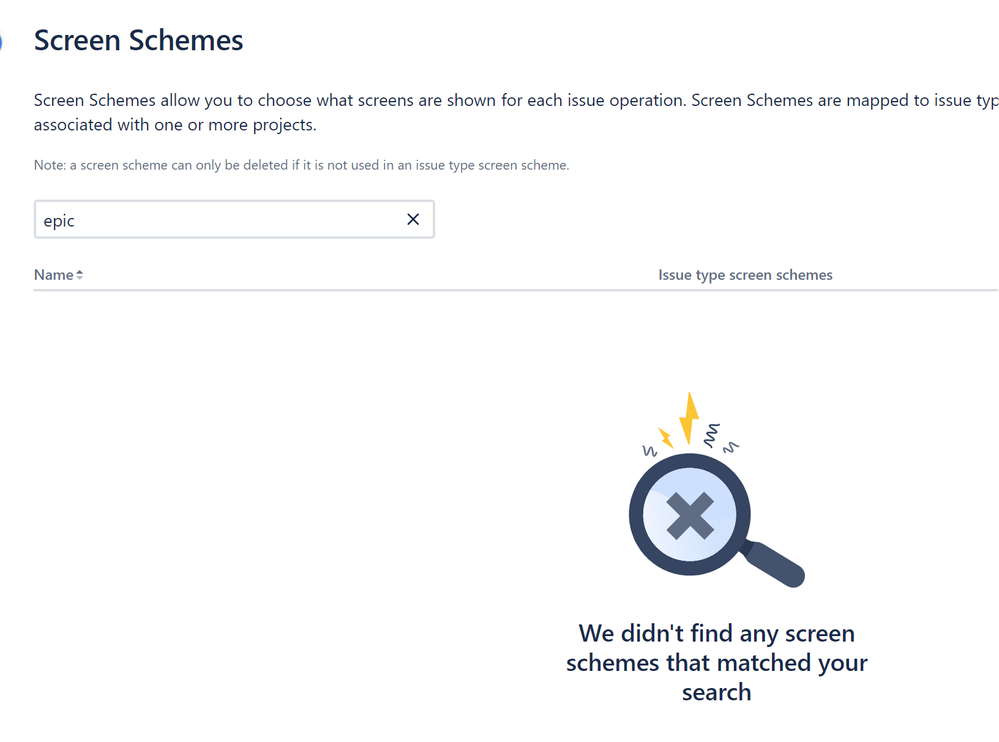Sort the table by the Name column
Screen dimensions: 999x742
(54, 275)
